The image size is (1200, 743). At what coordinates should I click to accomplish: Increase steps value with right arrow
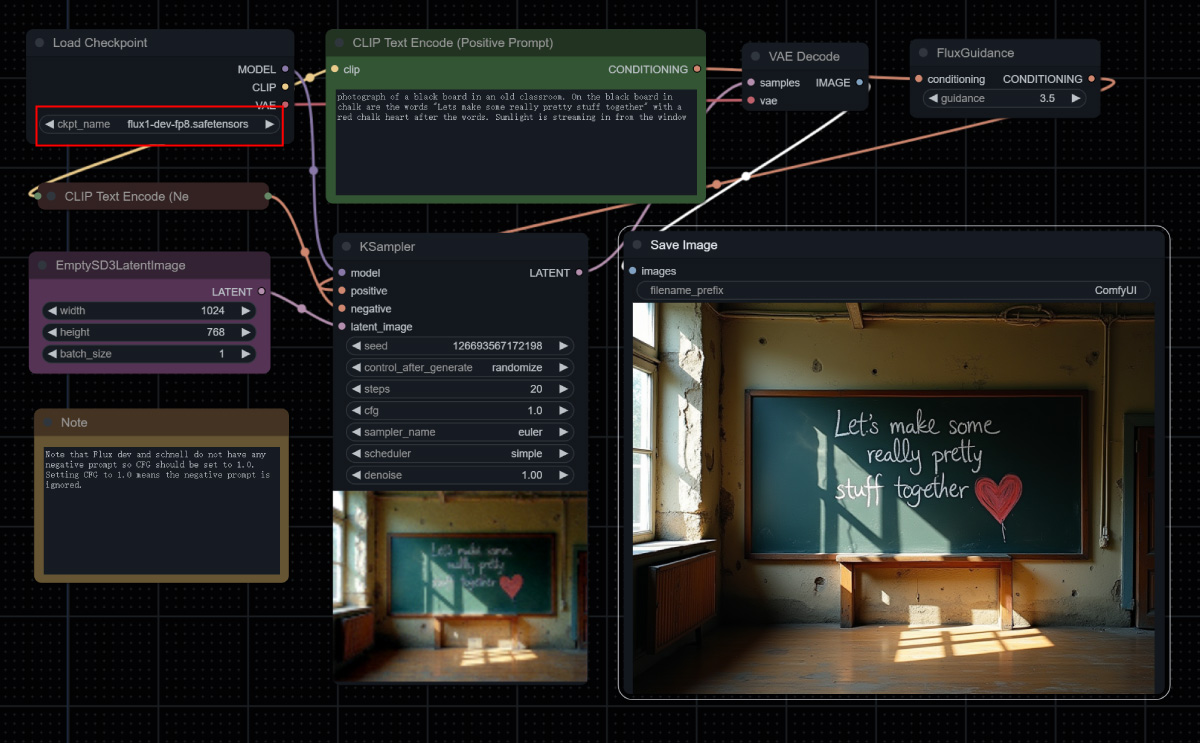click(563, 389)
